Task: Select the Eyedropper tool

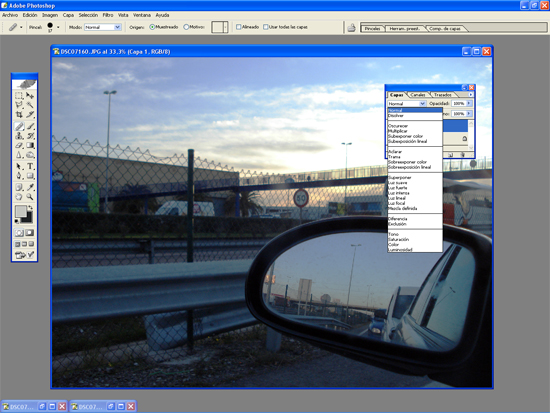Action: [30, 187]
